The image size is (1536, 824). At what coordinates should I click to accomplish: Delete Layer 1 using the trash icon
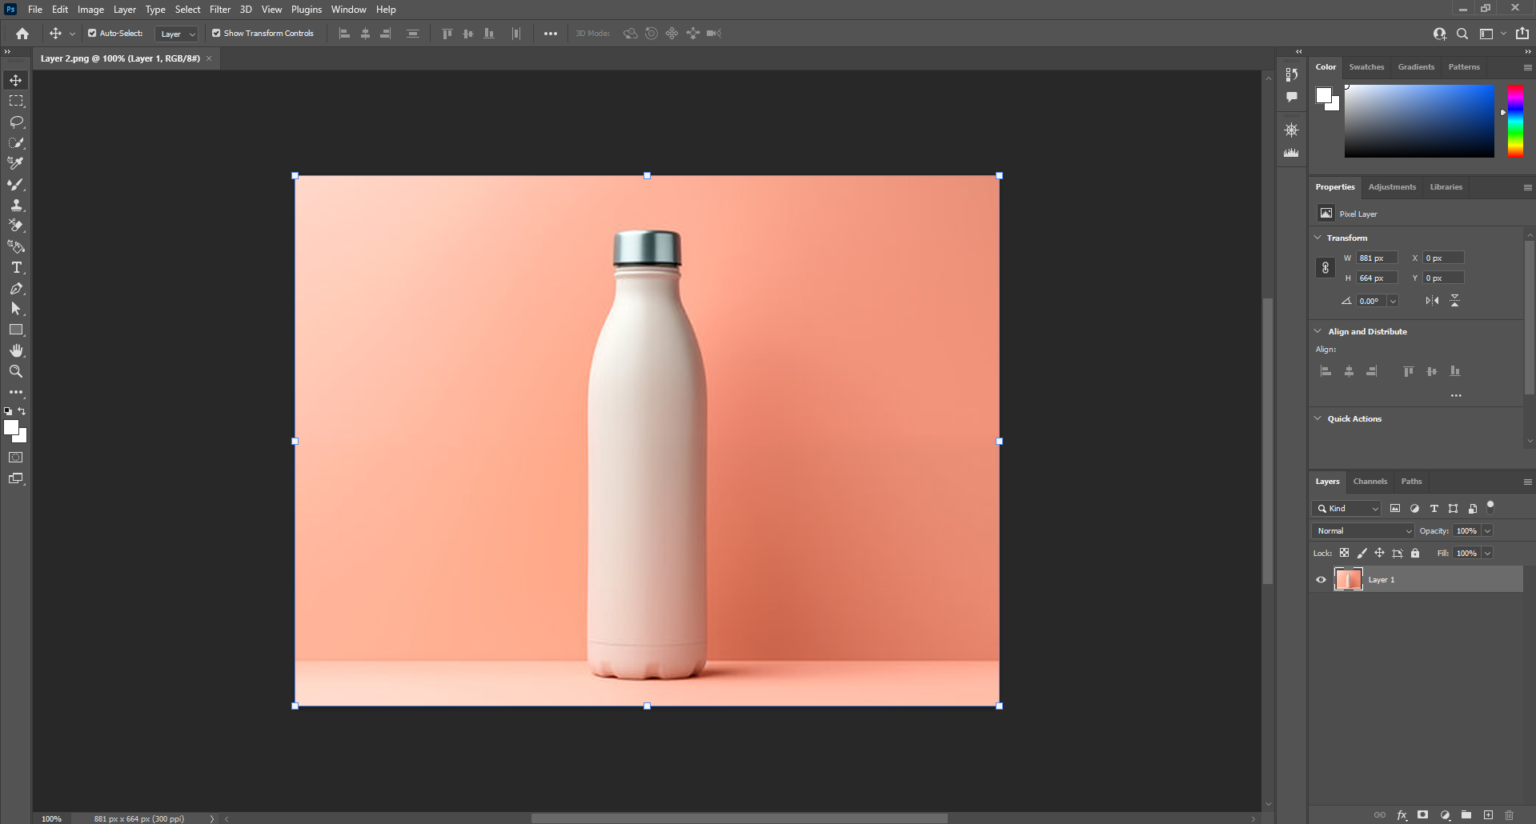click(x=1509, y=815)
